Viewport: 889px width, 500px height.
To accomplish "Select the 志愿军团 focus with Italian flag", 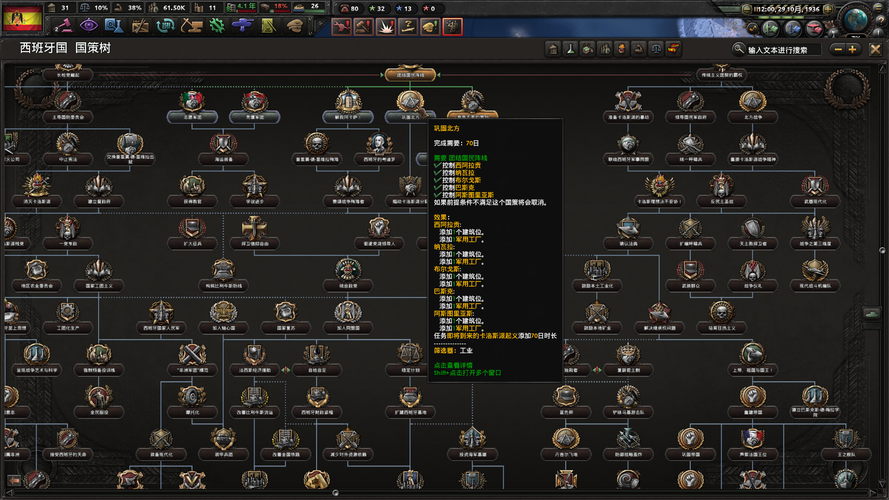I will pyautogui.click(x=192, y=108).
